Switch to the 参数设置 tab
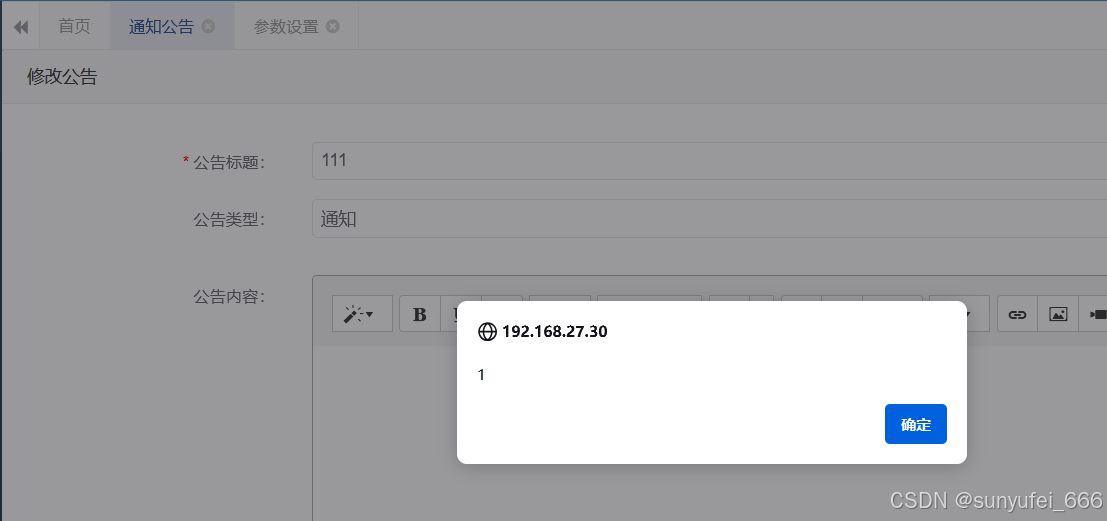Screen dimensions: 1107x521 (x=286, y=27)
